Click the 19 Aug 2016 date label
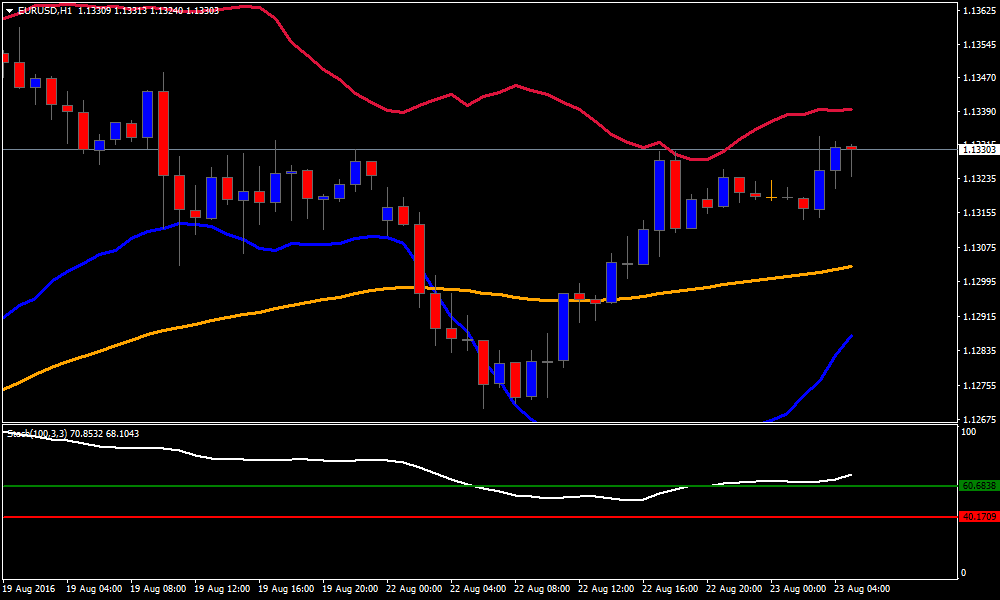 click(x=31, y=589)
